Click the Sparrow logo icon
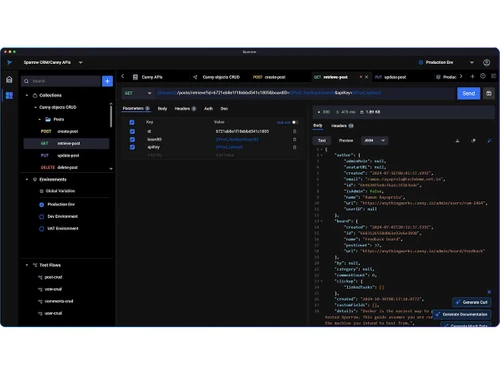Image resolution: width=500 pixels, height=375 pixels. point(9,62)
